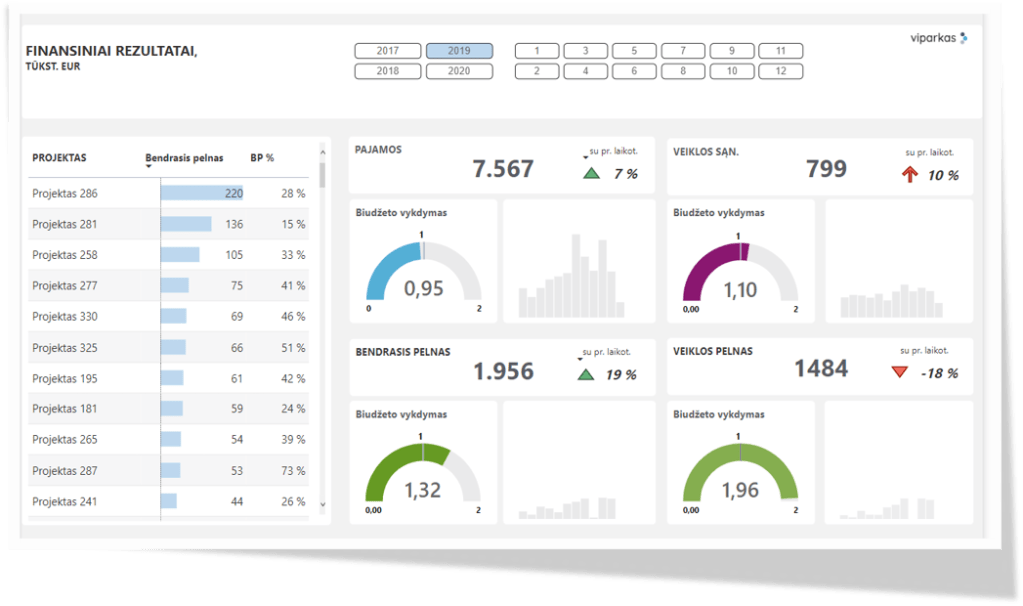Select the 2019 year filter
The width and height of the screenshot is (1023, 606).
pos(459,51)
